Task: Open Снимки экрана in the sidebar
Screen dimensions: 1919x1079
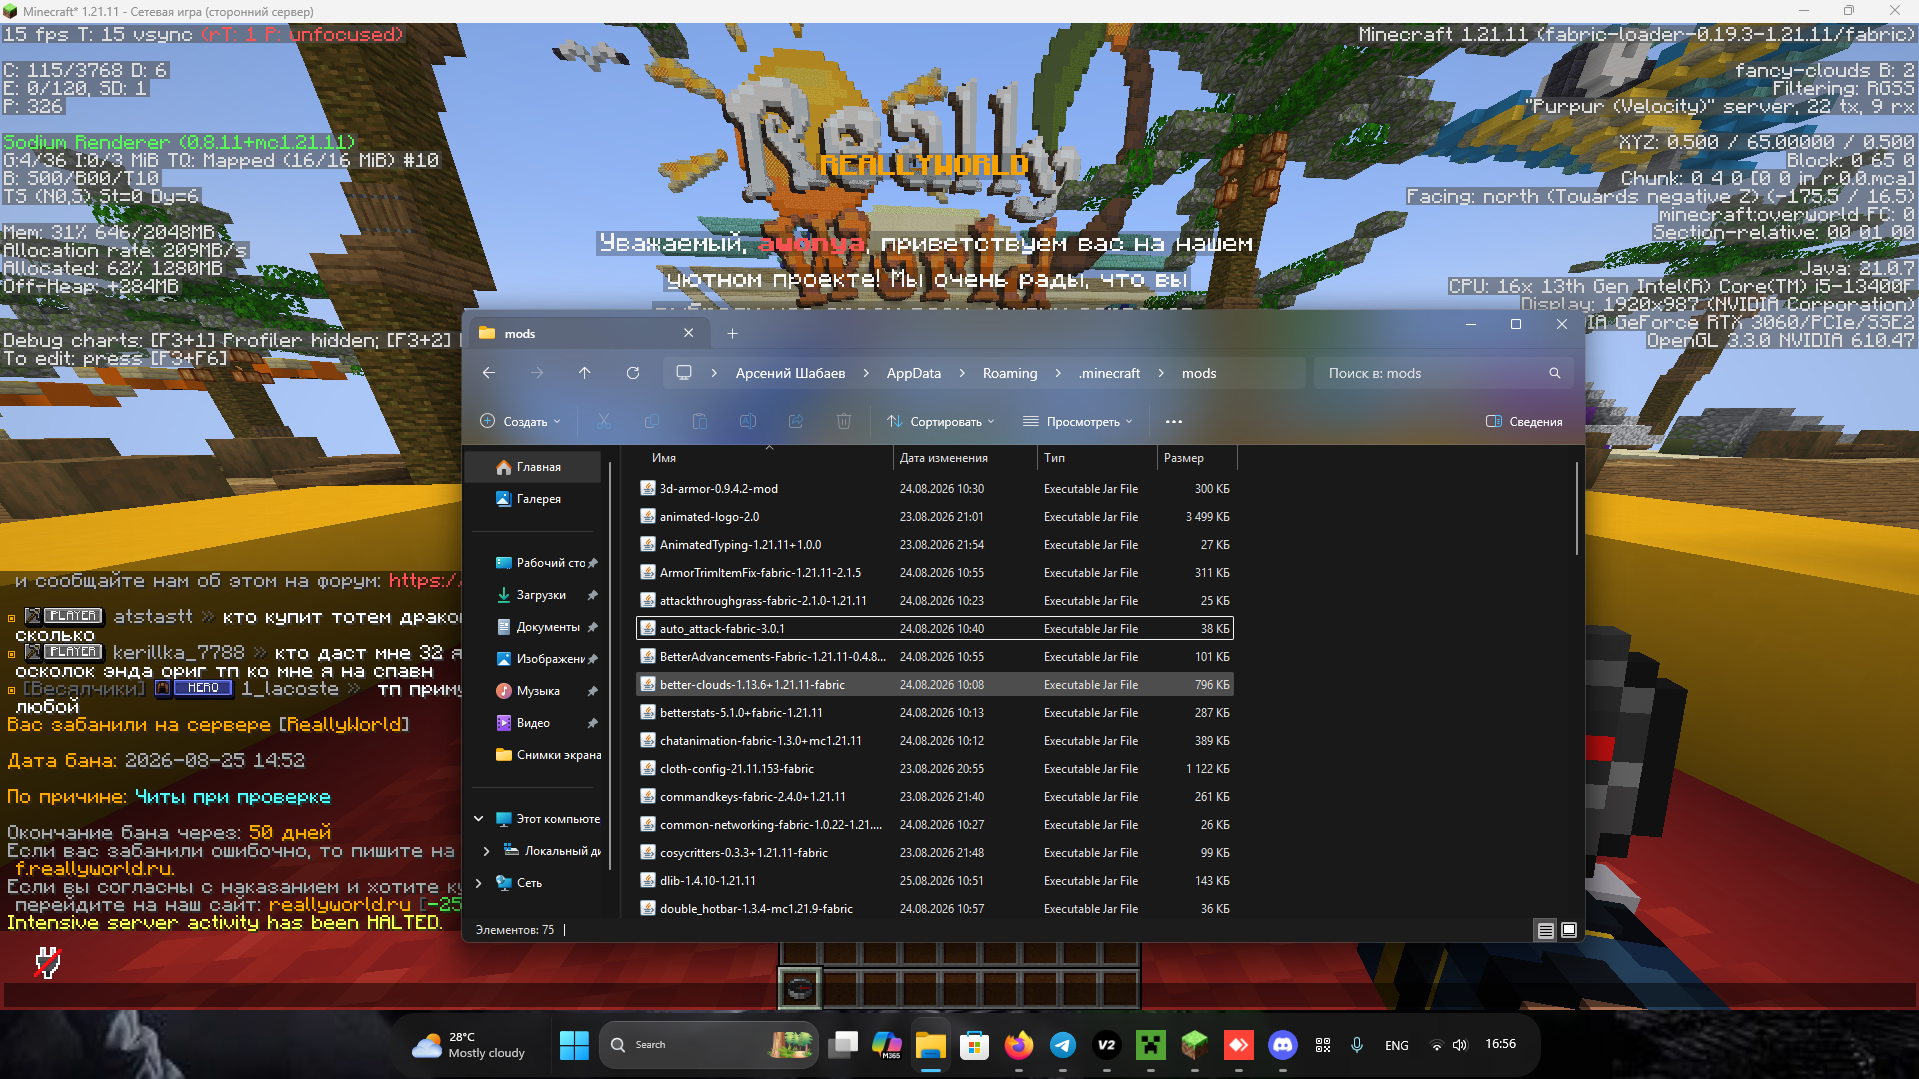Action: click(535, 755)
